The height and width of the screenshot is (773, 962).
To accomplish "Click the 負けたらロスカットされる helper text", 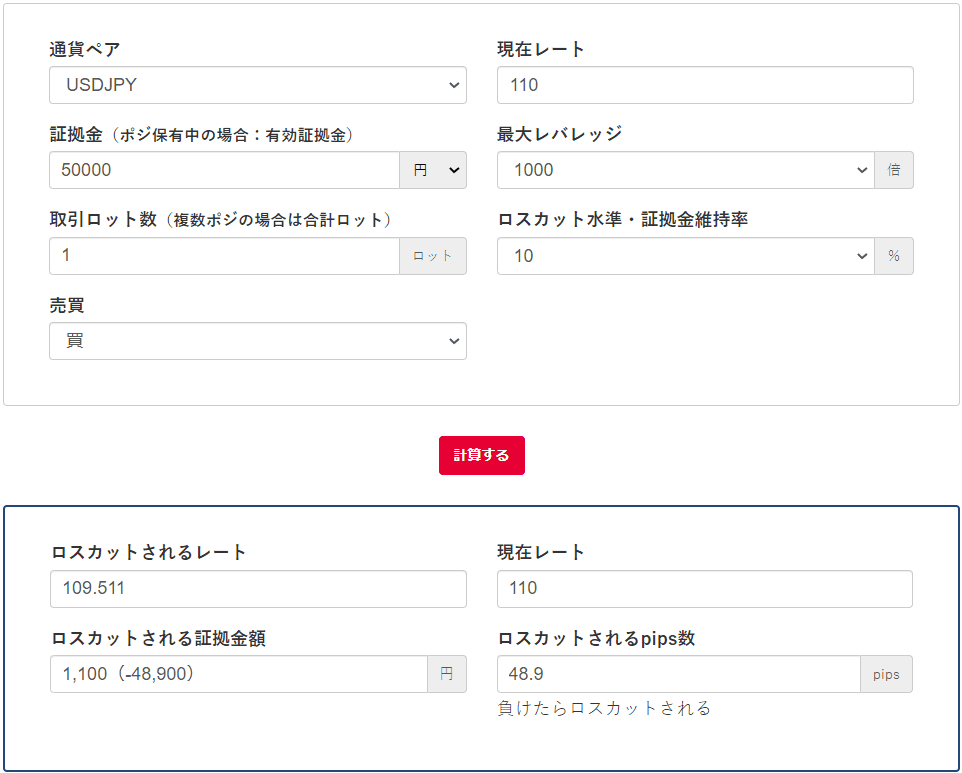I will coord(604,708).
